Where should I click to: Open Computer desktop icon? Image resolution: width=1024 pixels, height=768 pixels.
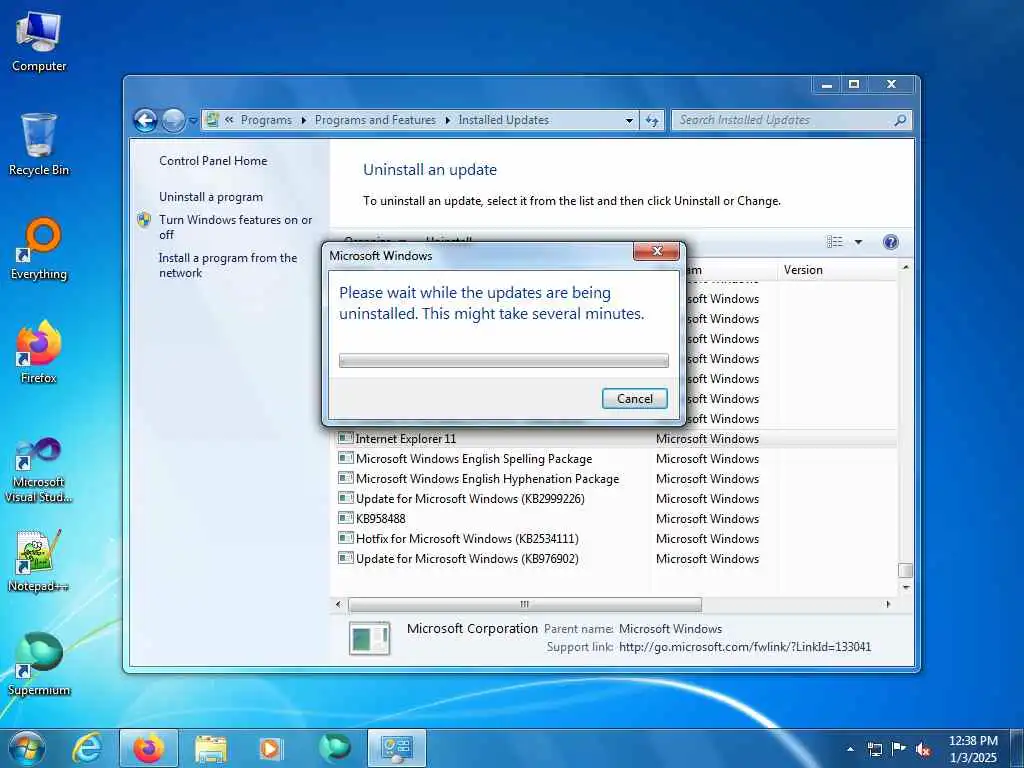click(39, 42)
